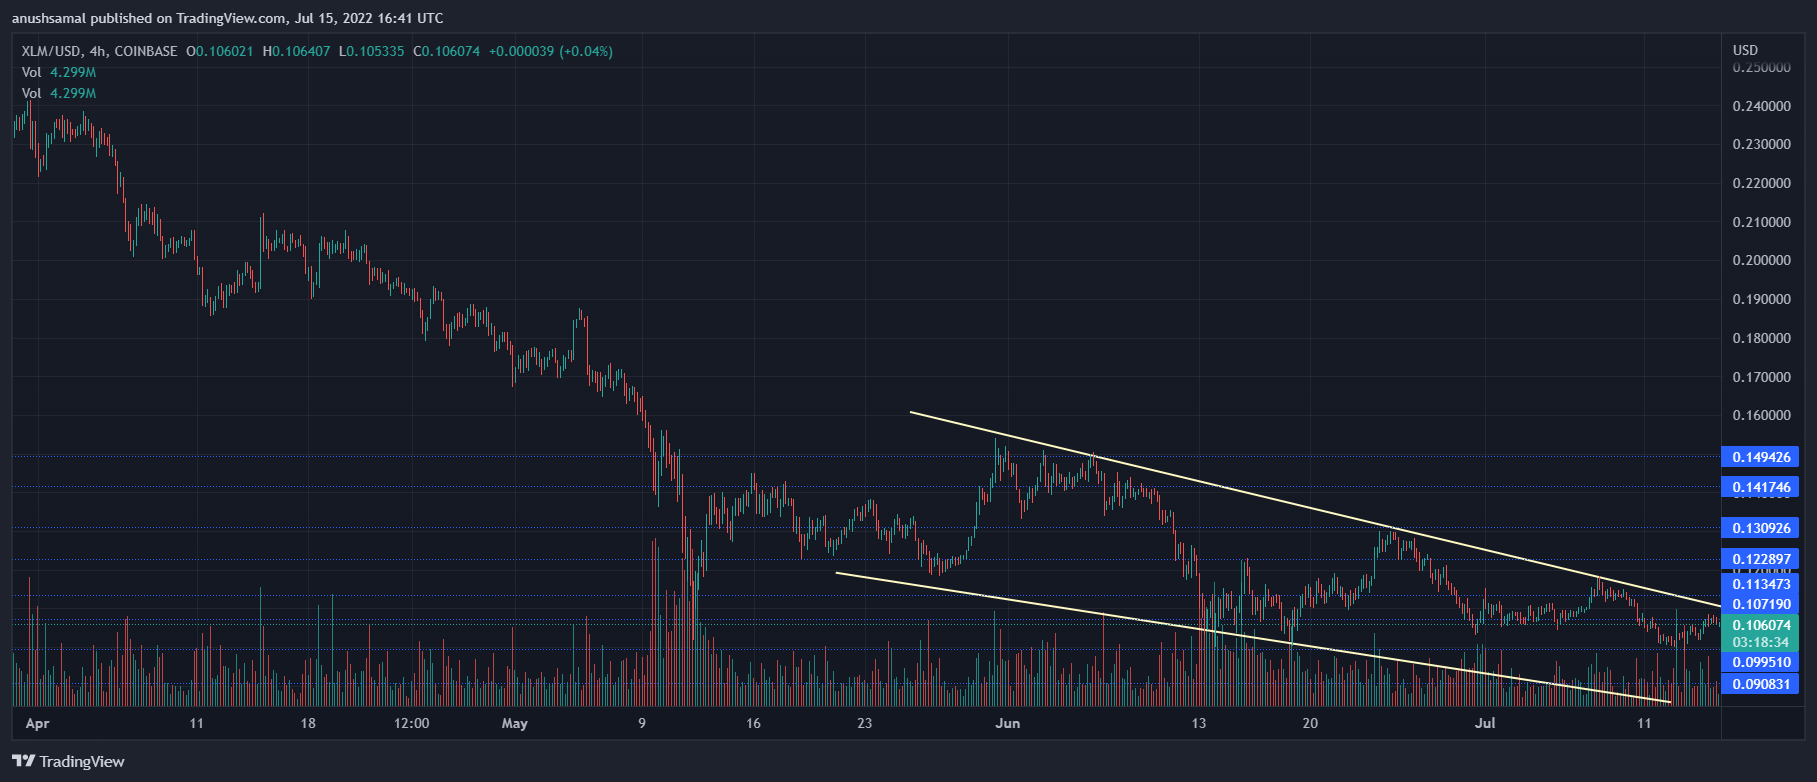Click the 0.220000 price axis label
Viewport: 1817px width, 782px height.
click(1761, 183)
